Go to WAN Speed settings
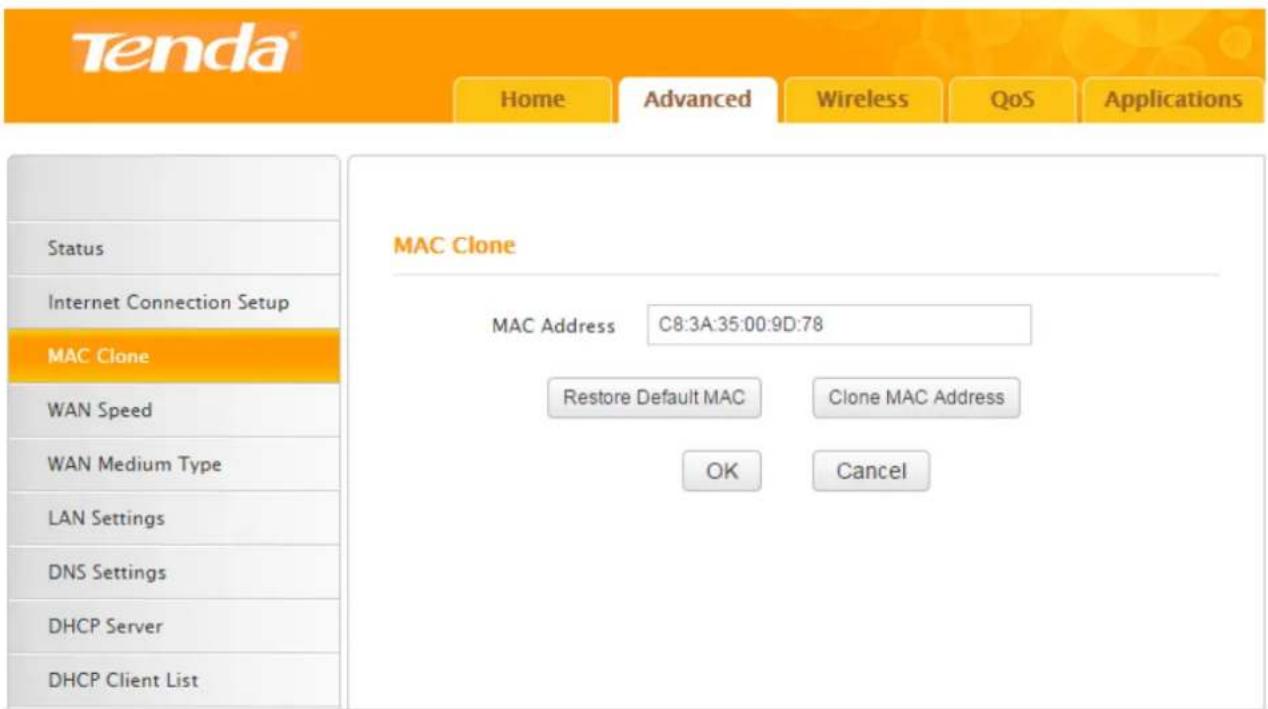This screenshot has width=1268, height=709. (174, 410)
